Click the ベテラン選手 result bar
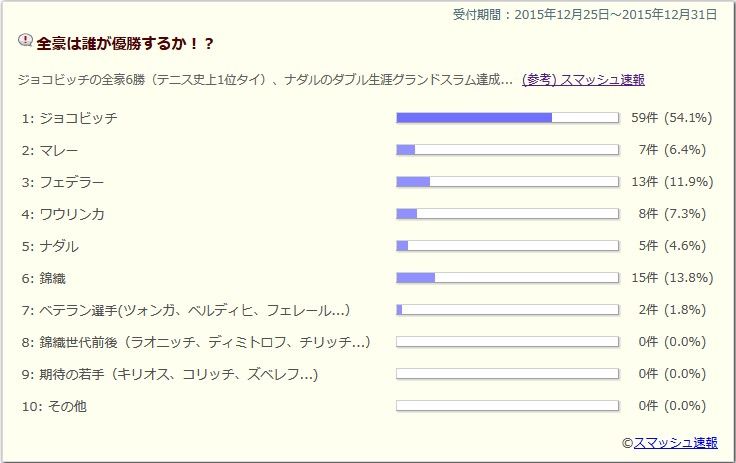 pos(507,310)
